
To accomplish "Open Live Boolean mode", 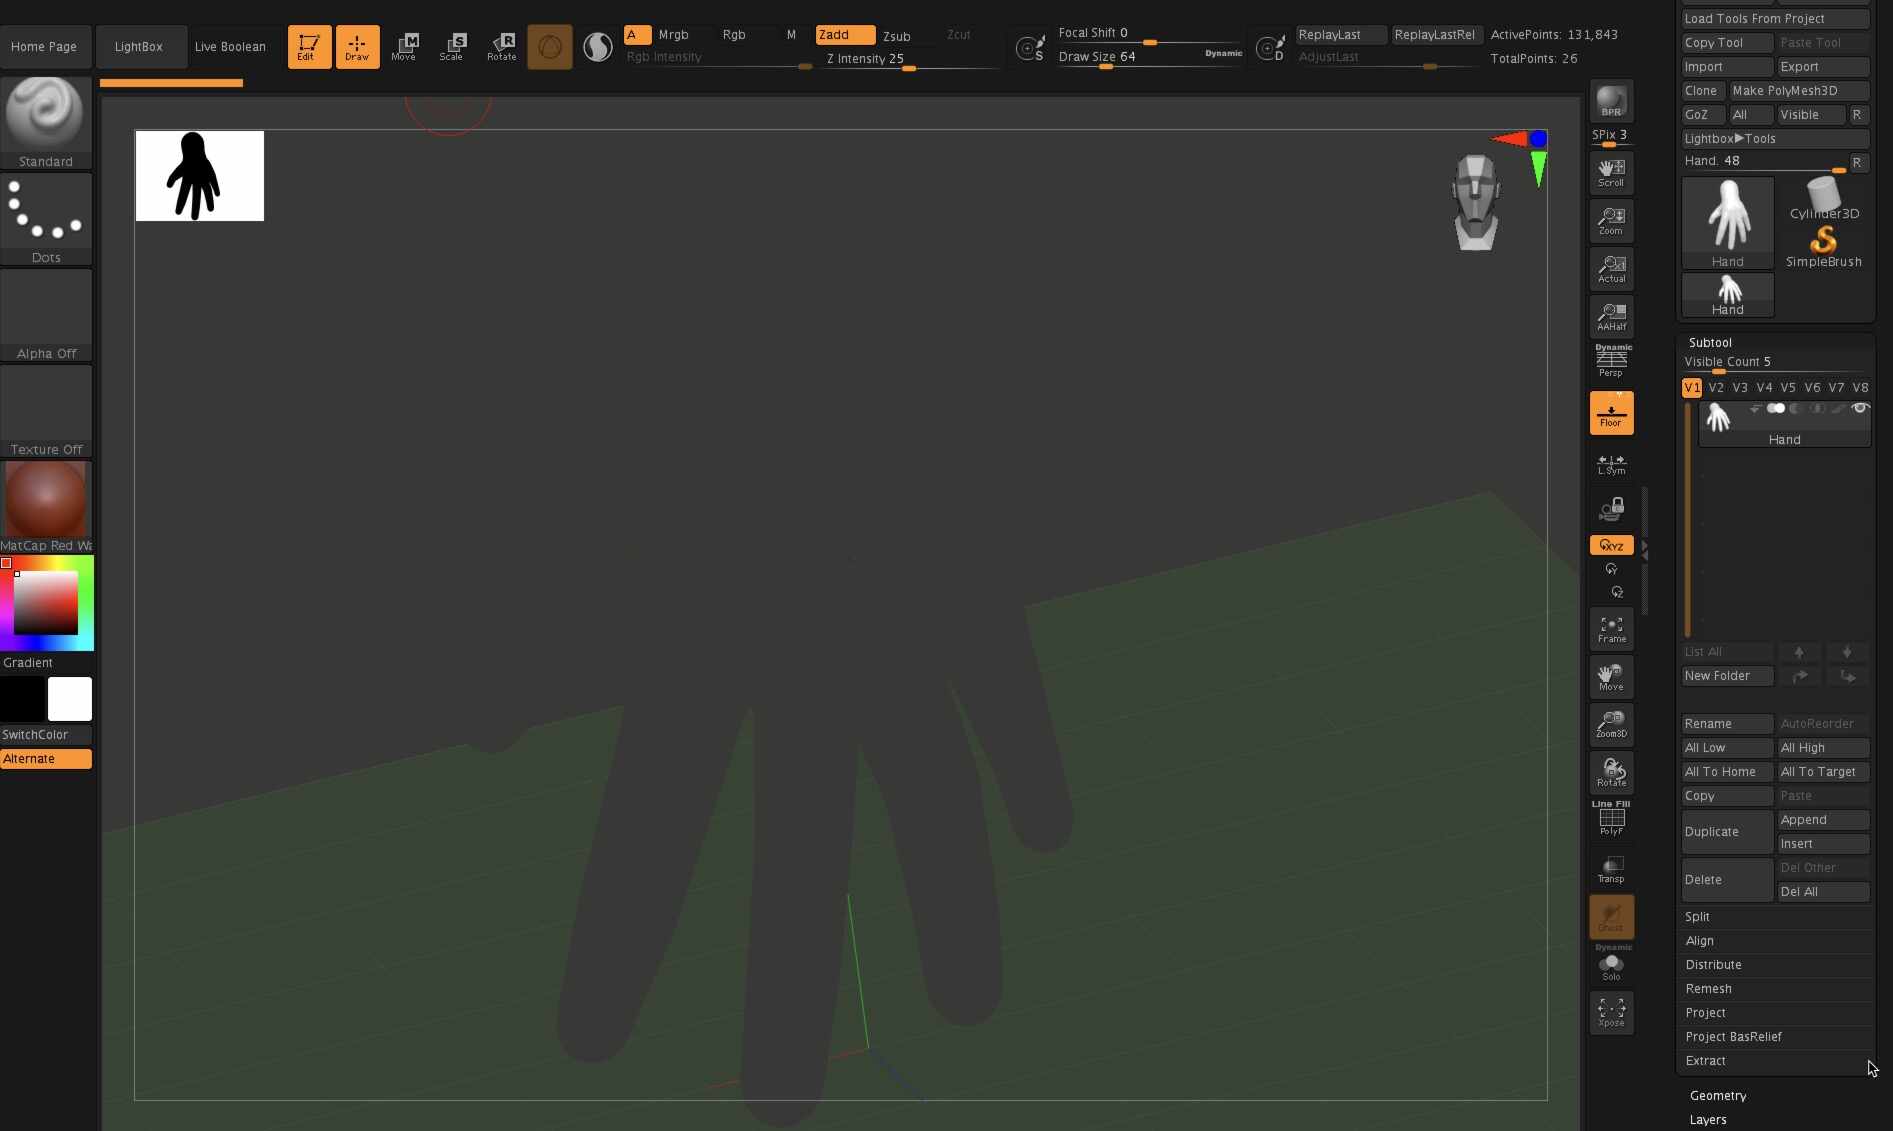I will pyautogui.click(x=230, y=47).
